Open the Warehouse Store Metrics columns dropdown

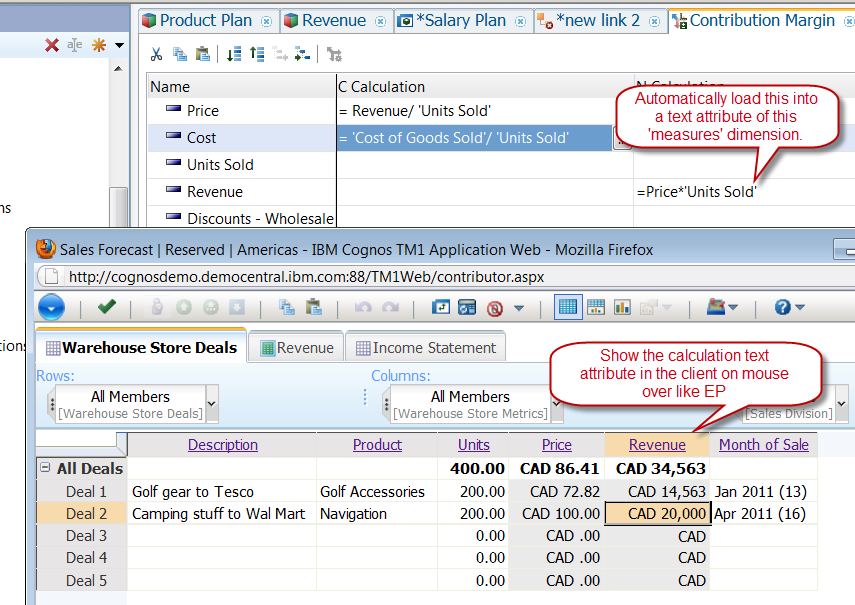(x=557, y=404)
